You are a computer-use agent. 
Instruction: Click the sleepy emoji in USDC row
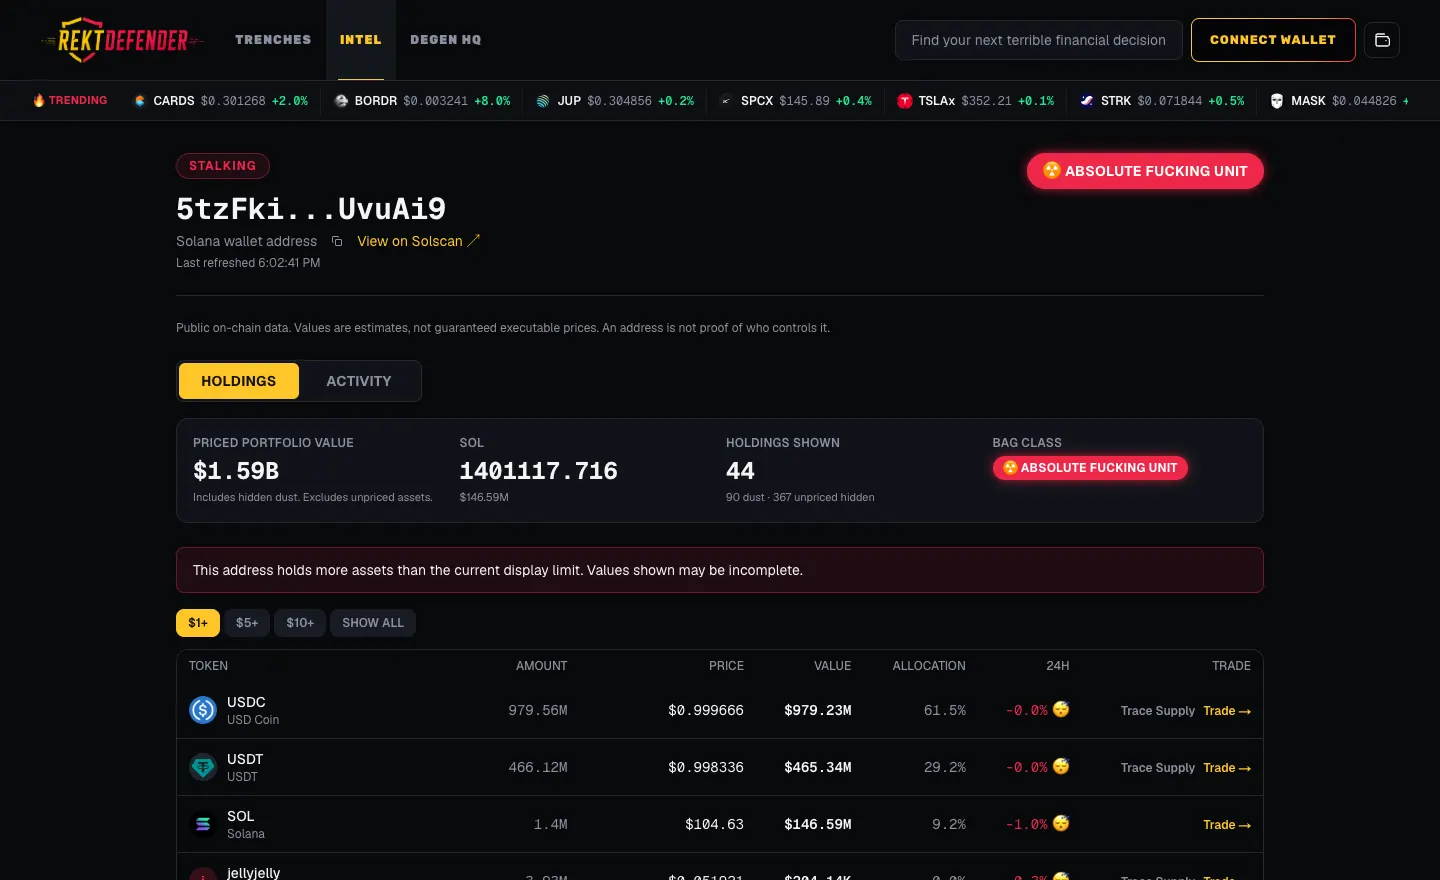click(1061, 709)
